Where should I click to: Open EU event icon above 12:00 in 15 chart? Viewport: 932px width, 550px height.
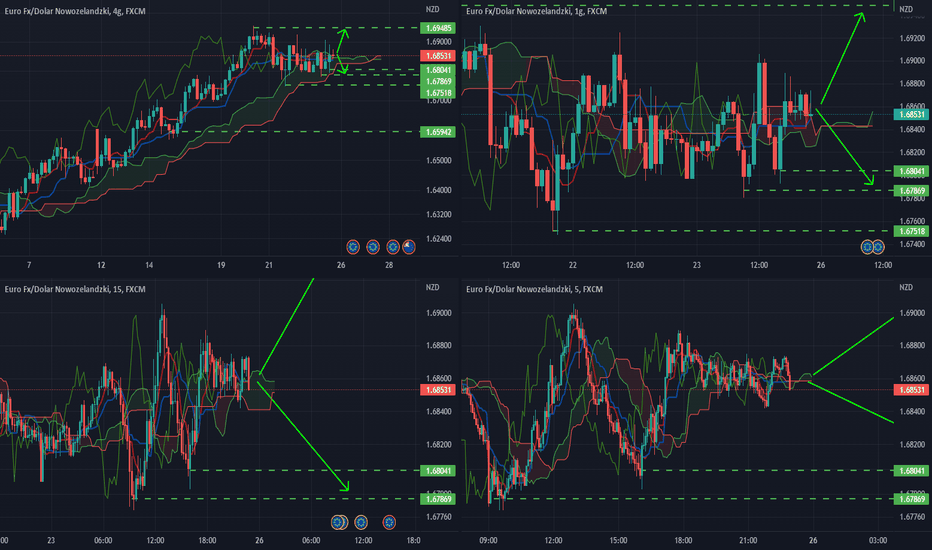(x=361, y=522)
